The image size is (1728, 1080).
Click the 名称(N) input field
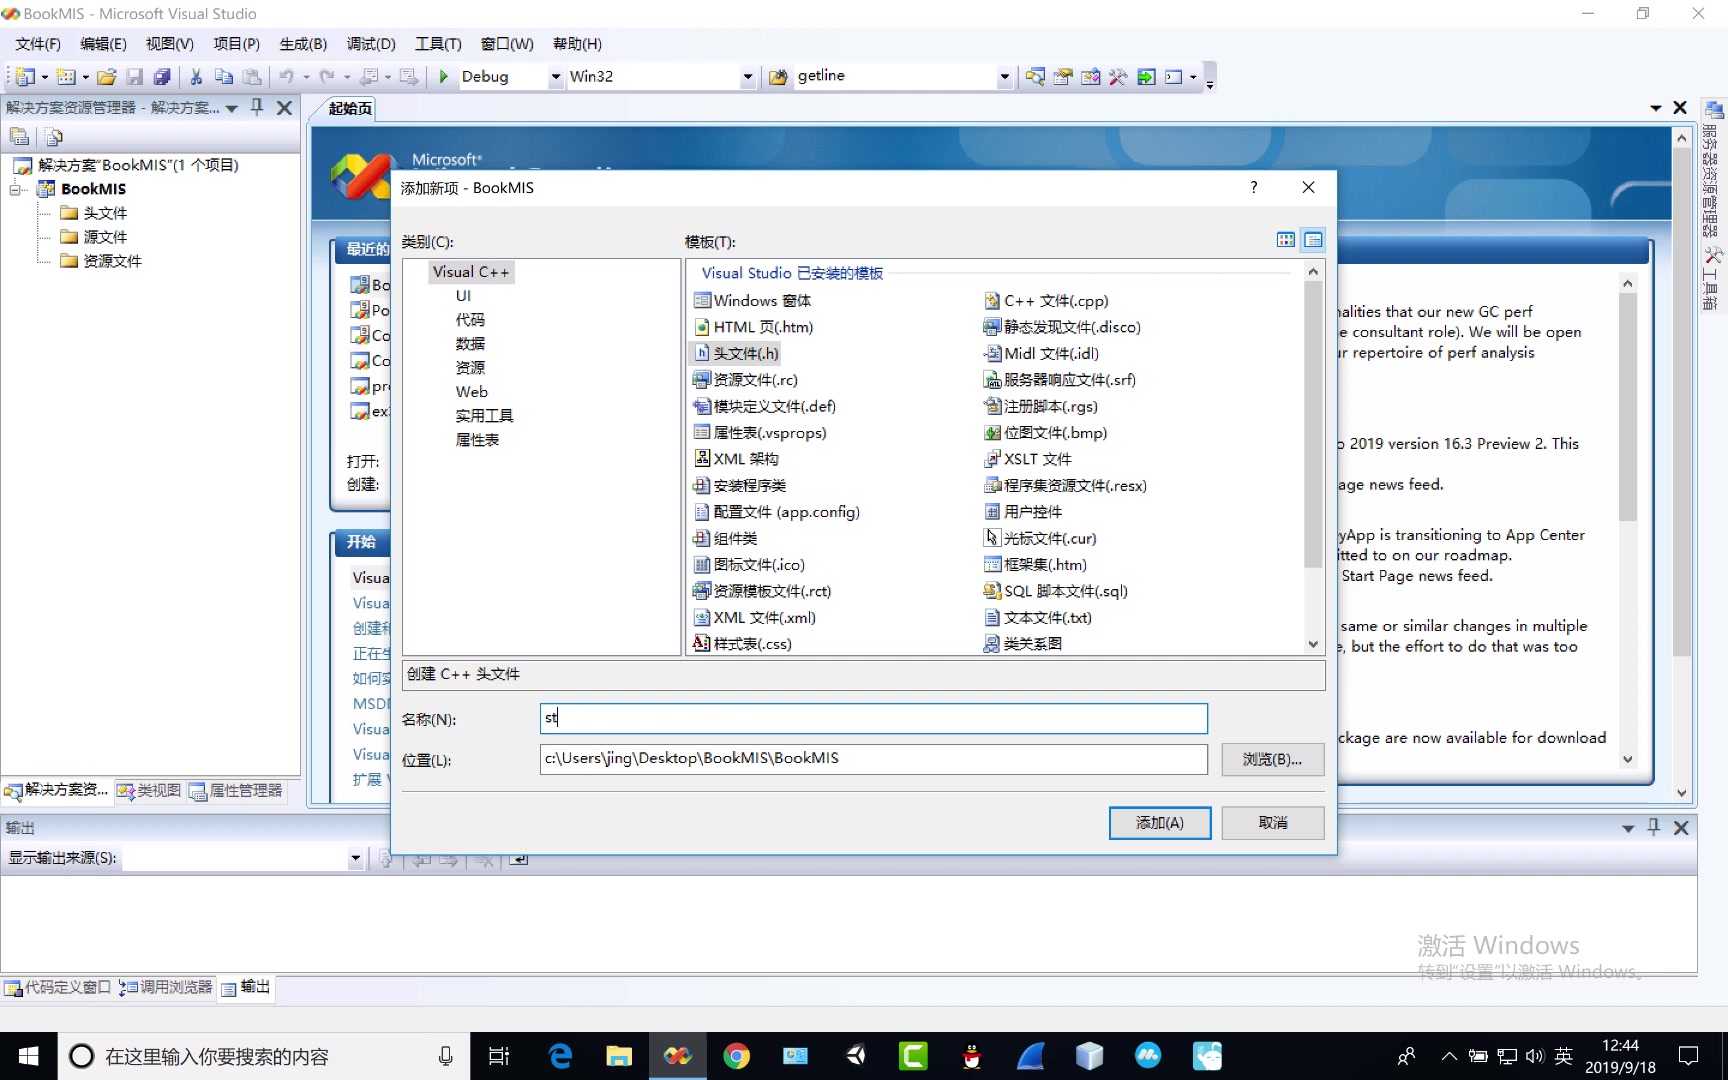[x=874, y=718]
